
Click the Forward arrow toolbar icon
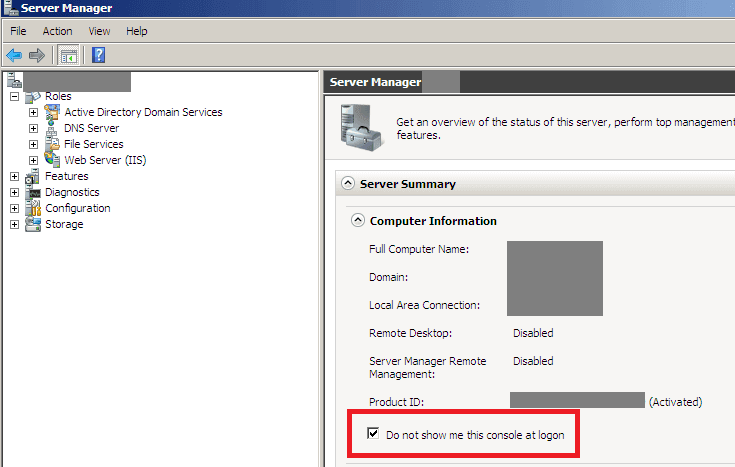tap(37, 55)
